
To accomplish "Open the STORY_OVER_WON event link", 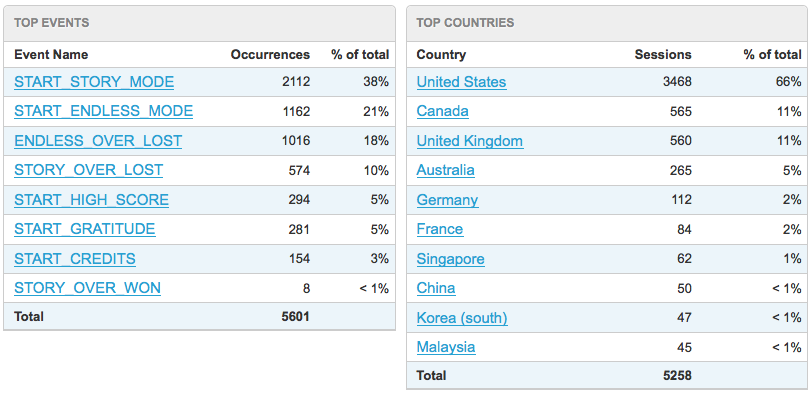I will (88, 288).
